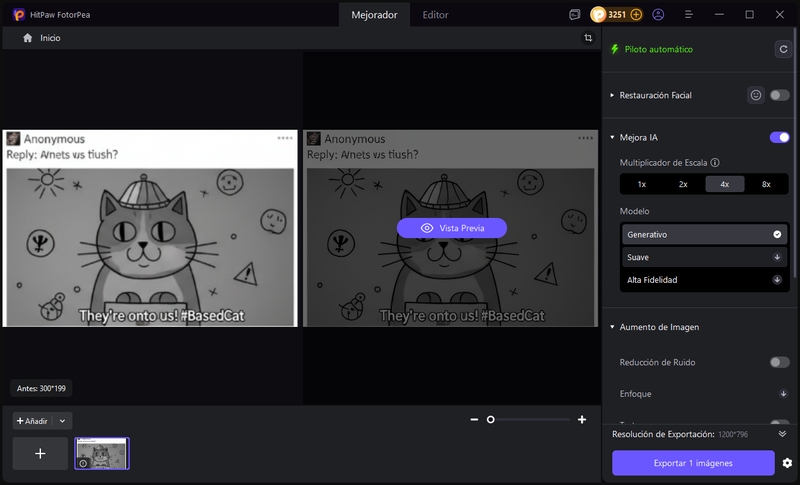800x485 pixels.
Task: Switch to the Editor tab
Action: tap(435, 15)
